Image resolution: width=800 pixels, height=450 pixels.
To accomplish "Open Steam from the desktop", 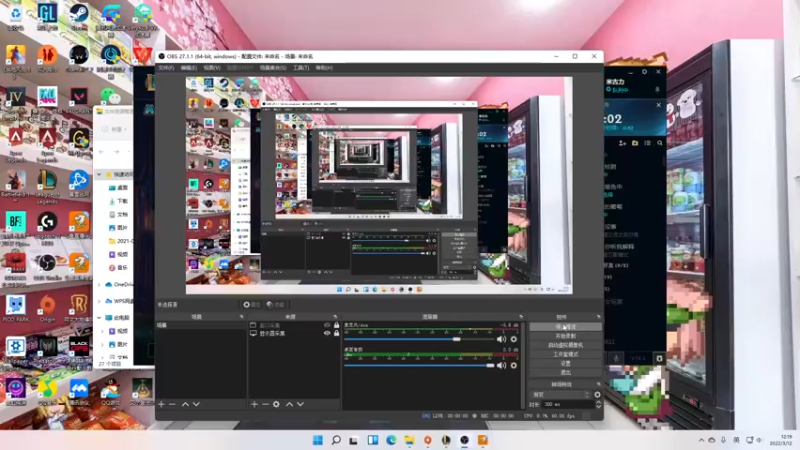I will (79, 16).
